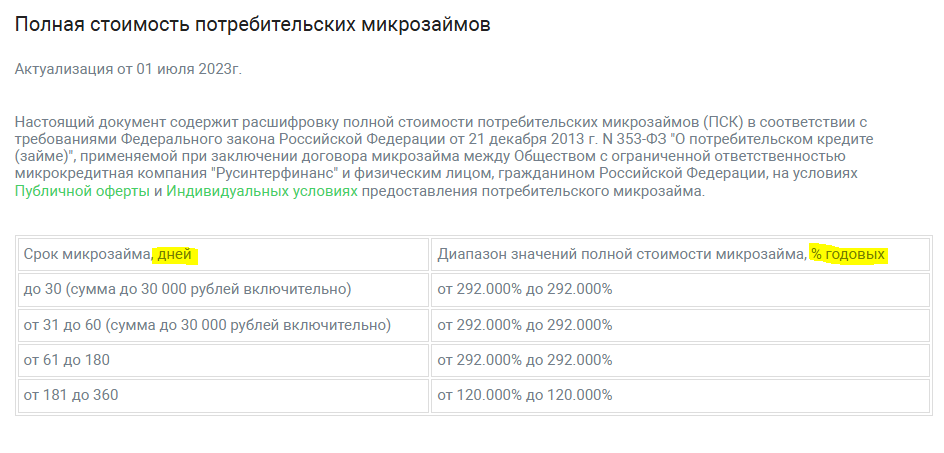Click the value от 120.000% до 120.000%
This screenshot has width=944, height=453.
(x=524, y=395)
